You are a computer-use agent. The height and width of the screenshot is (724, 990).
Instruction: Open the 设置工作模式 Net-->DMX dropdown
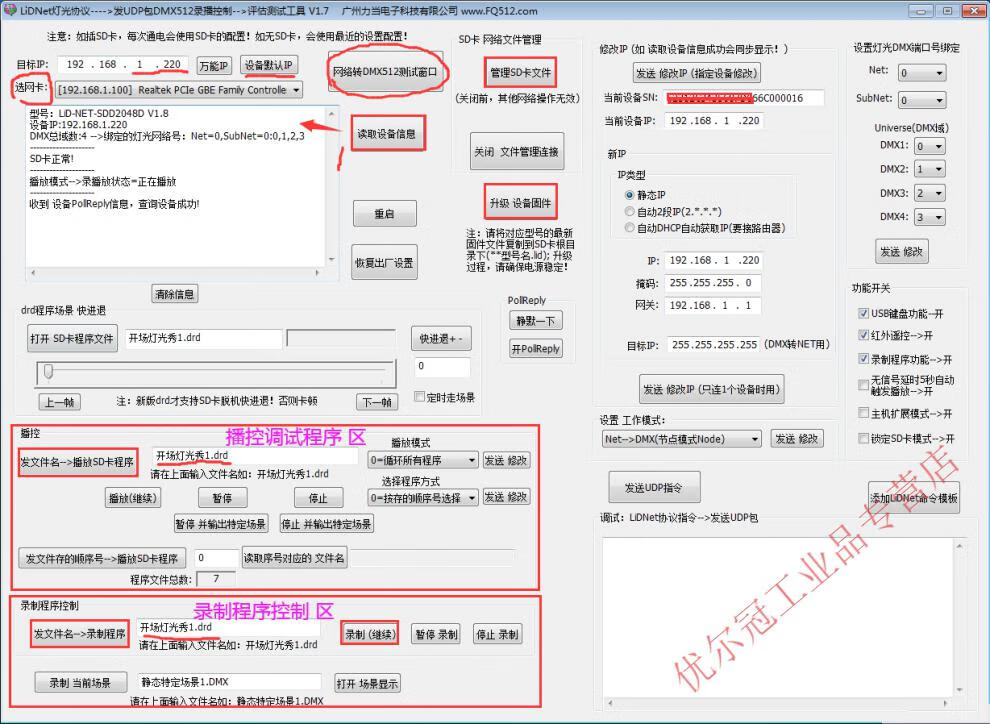pyautogui.click(x=681, y=439)
